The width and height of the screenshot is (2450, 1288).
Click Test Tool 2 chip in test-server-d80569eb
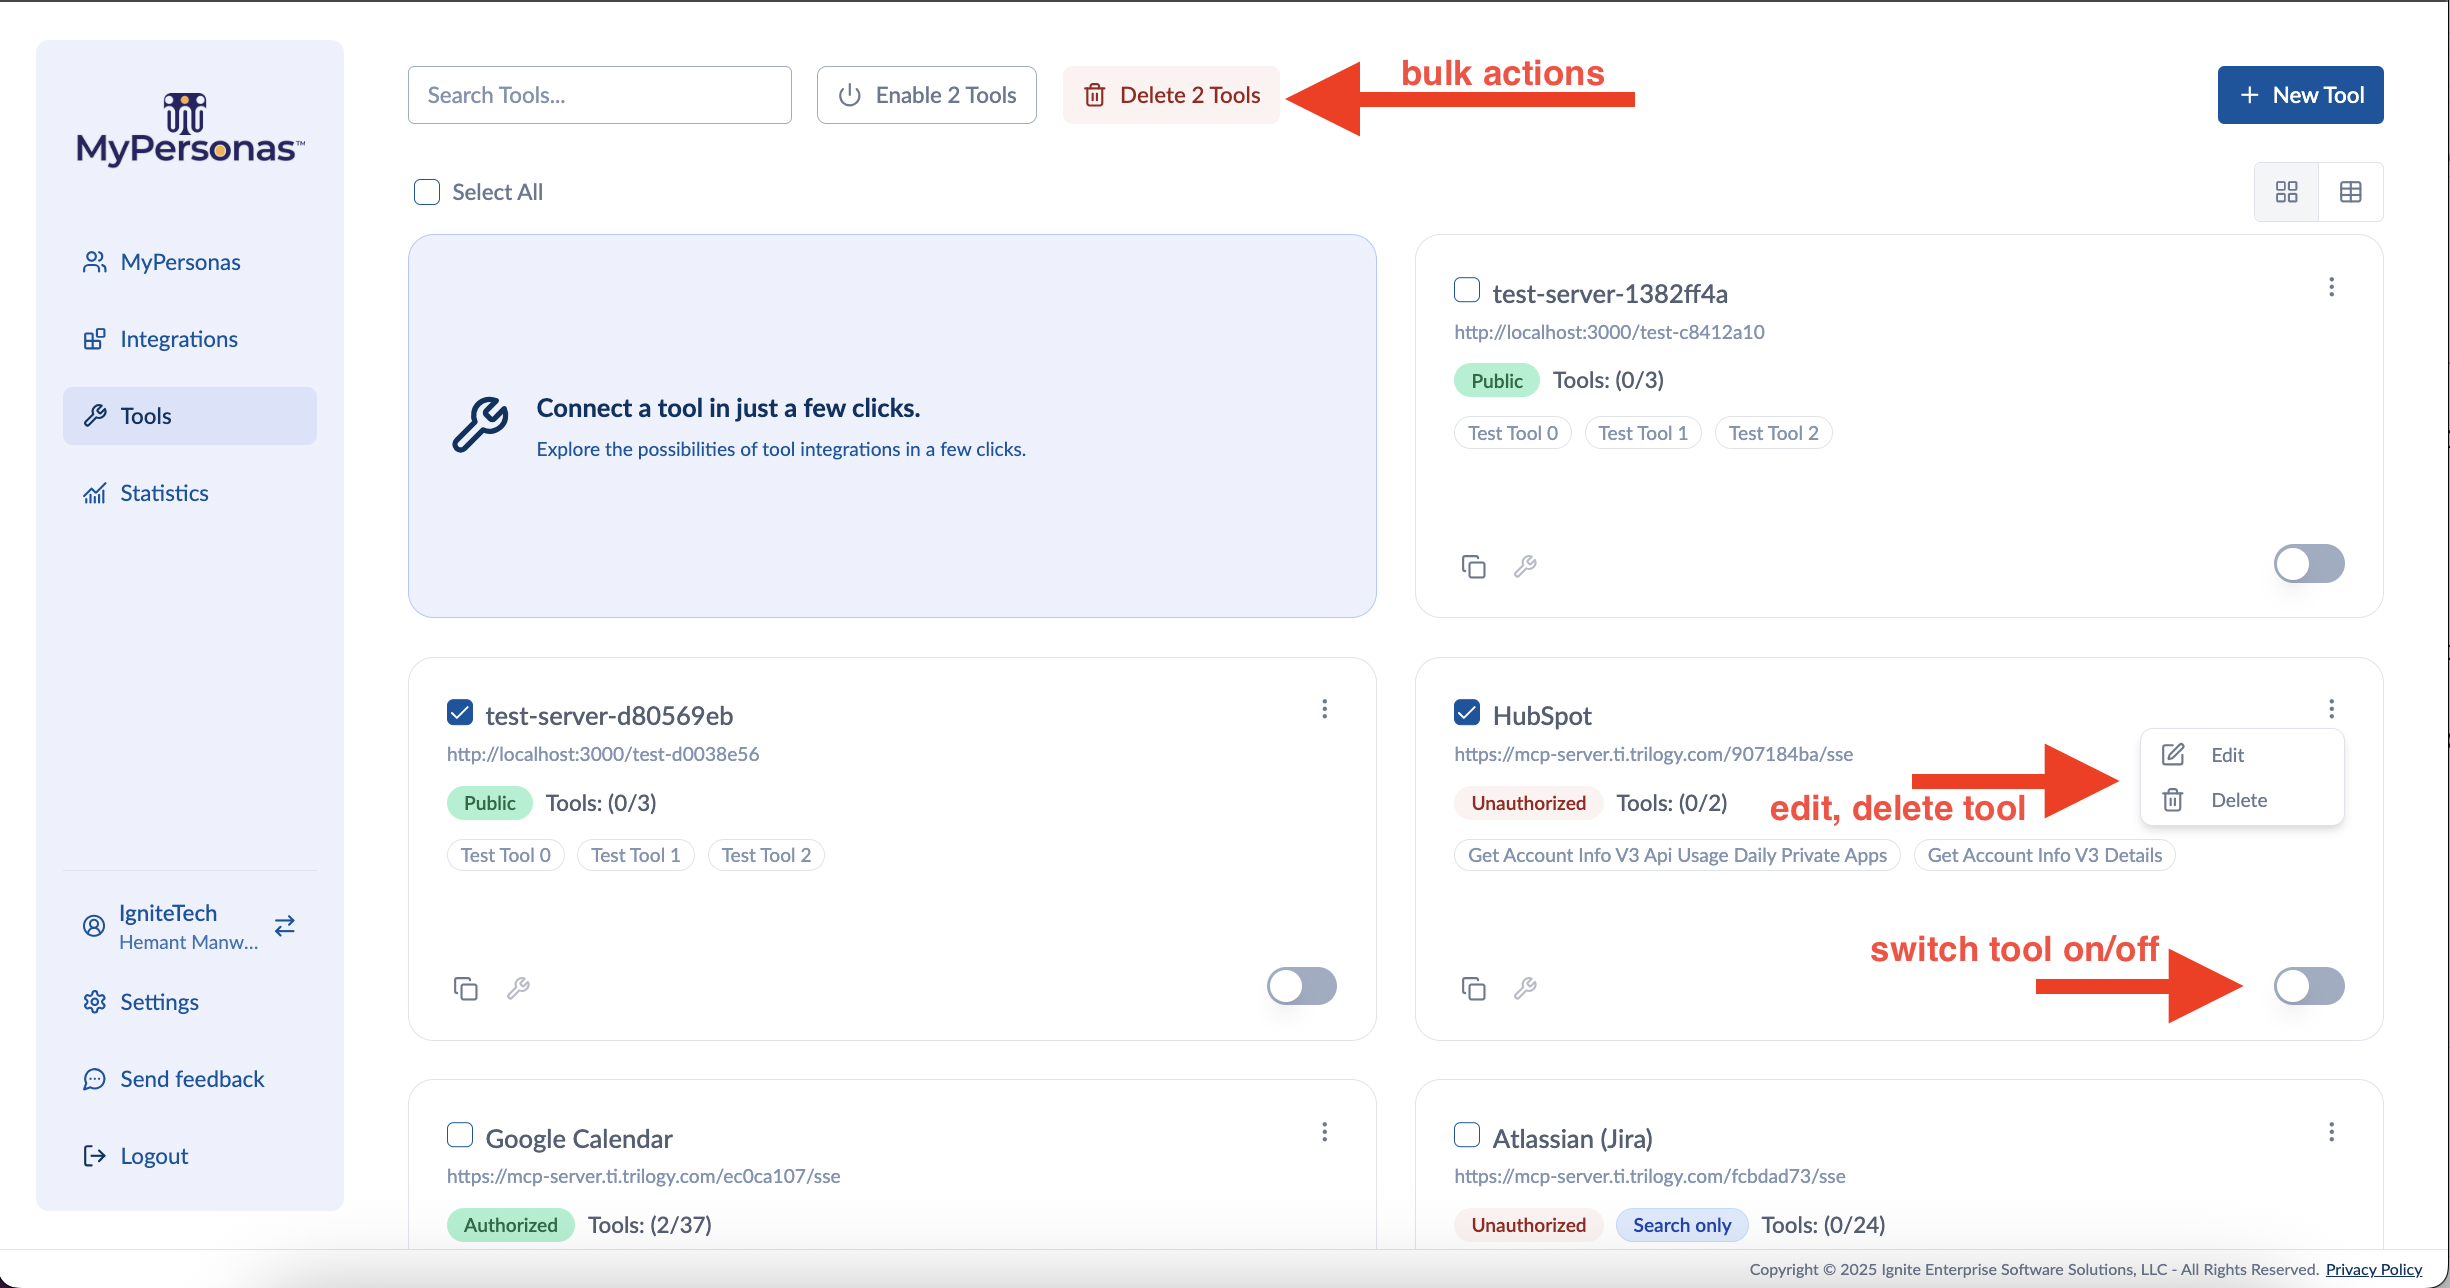(x=766, y=855)
